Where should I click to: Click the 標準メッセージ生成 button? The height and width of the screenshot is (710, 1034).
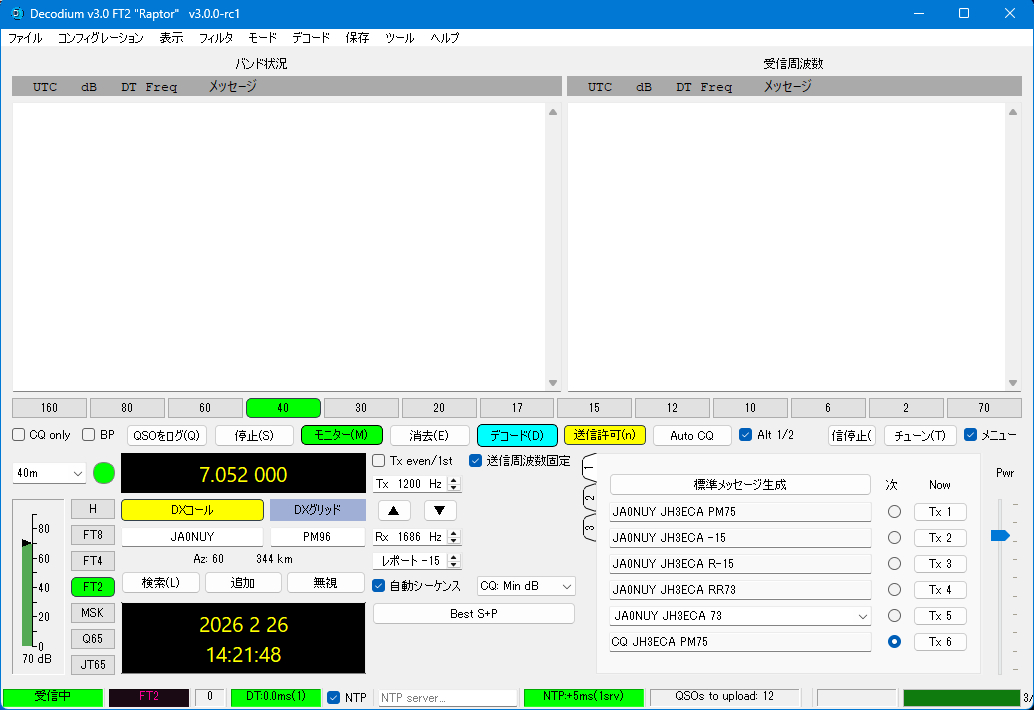pos(740,485)
